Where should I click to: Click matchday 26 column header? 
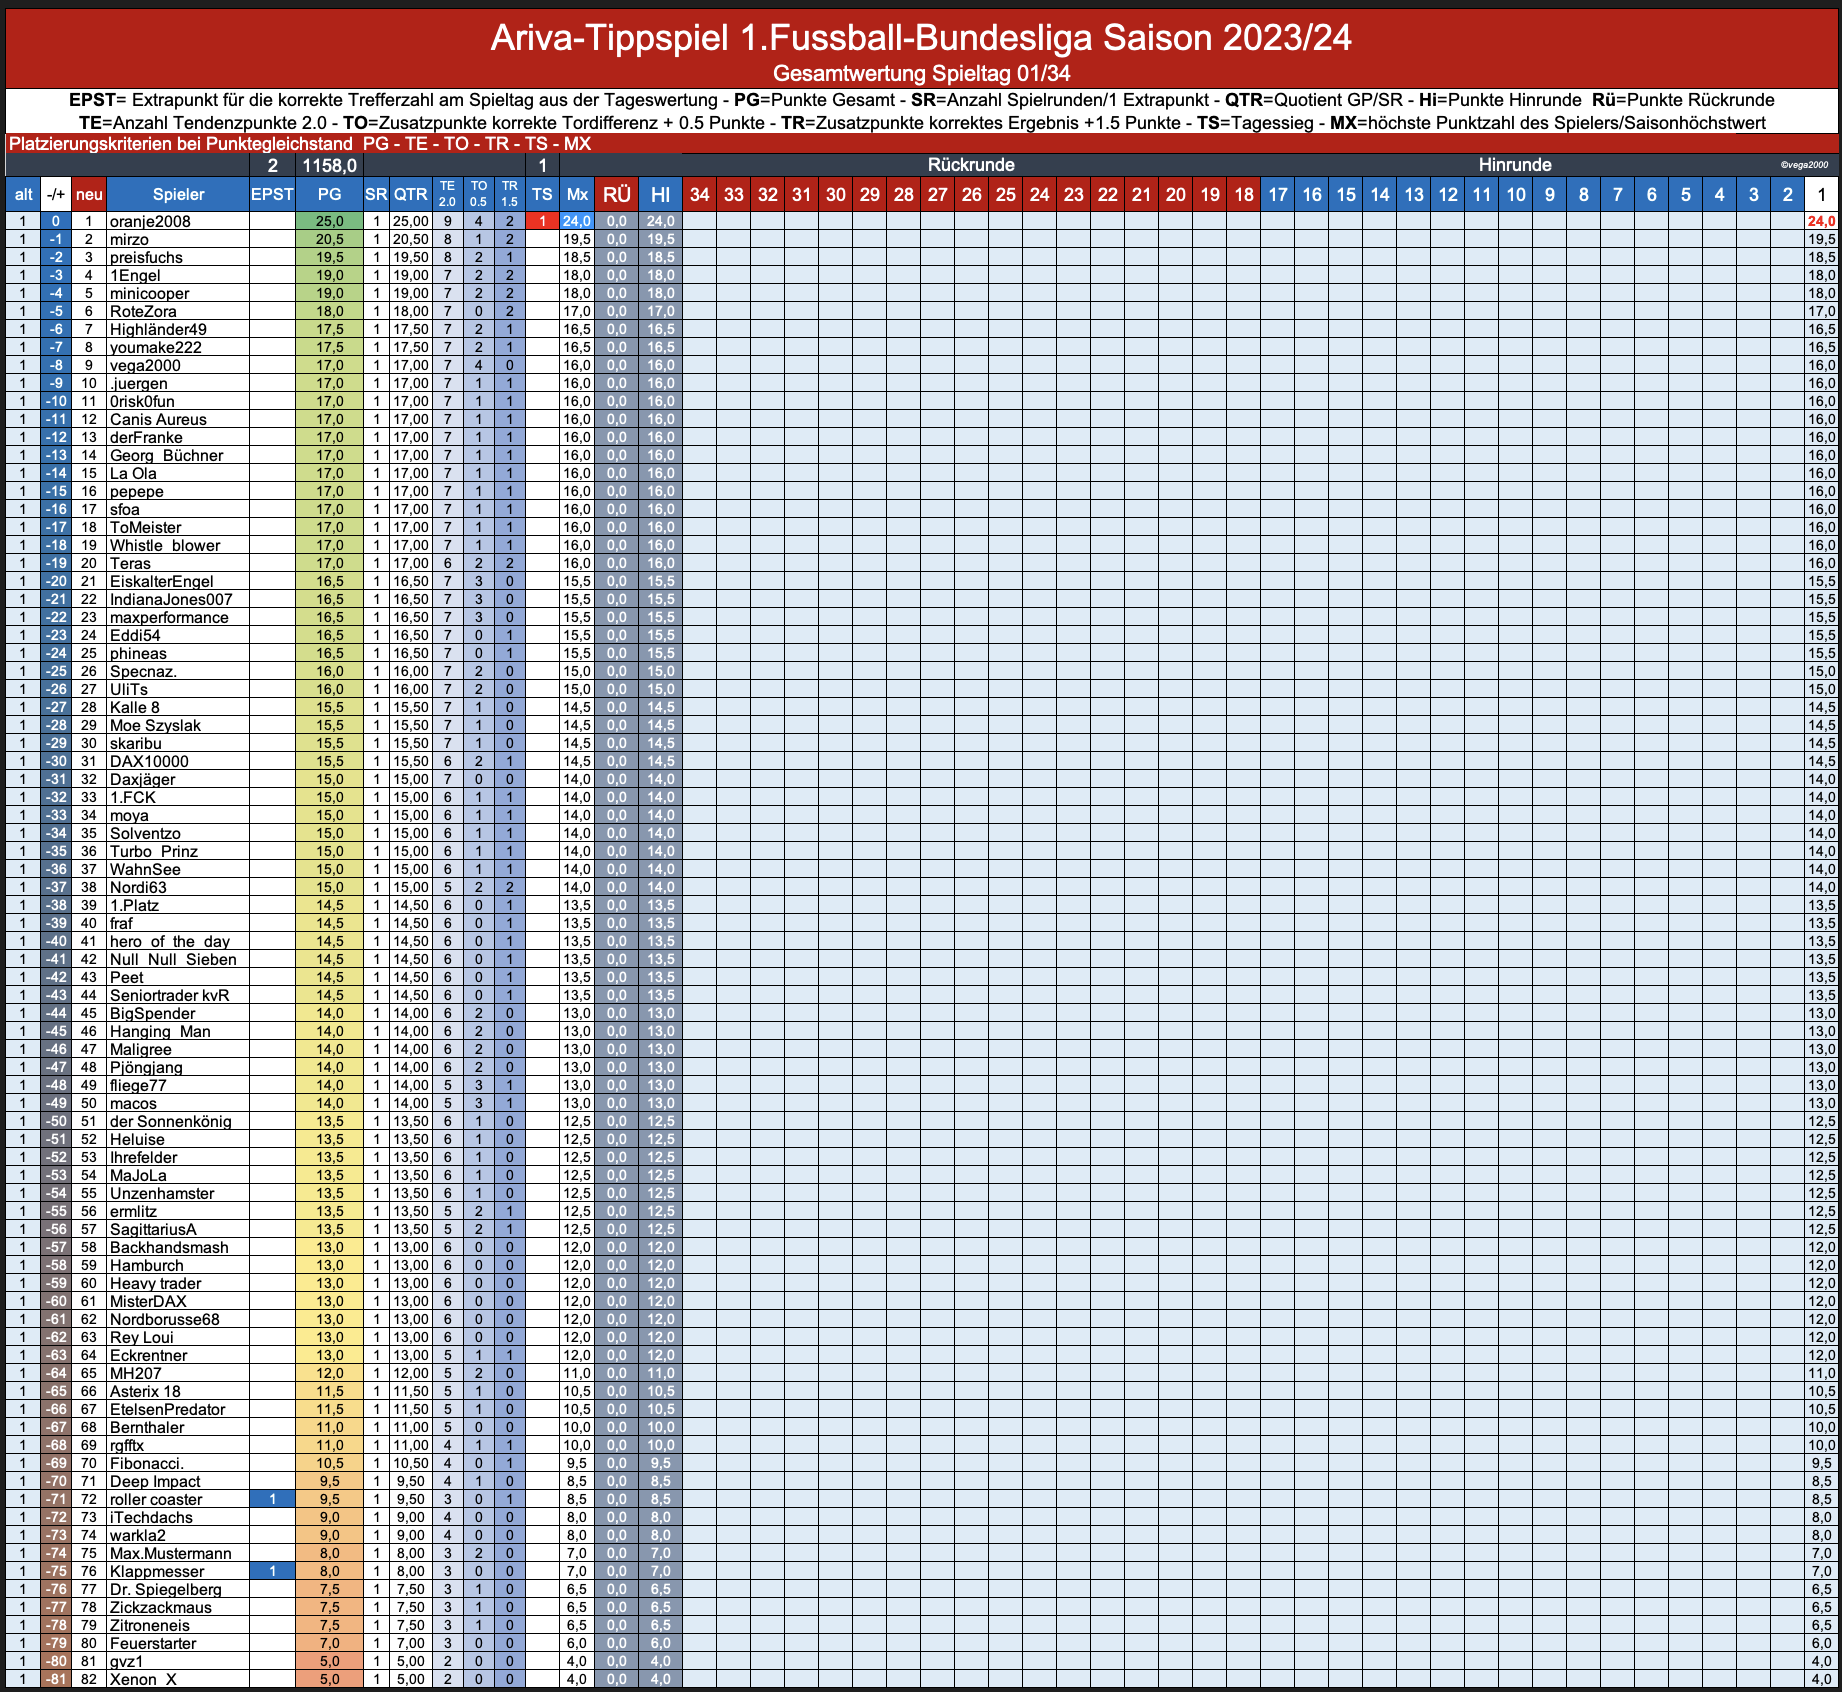(x=972, y=194)
